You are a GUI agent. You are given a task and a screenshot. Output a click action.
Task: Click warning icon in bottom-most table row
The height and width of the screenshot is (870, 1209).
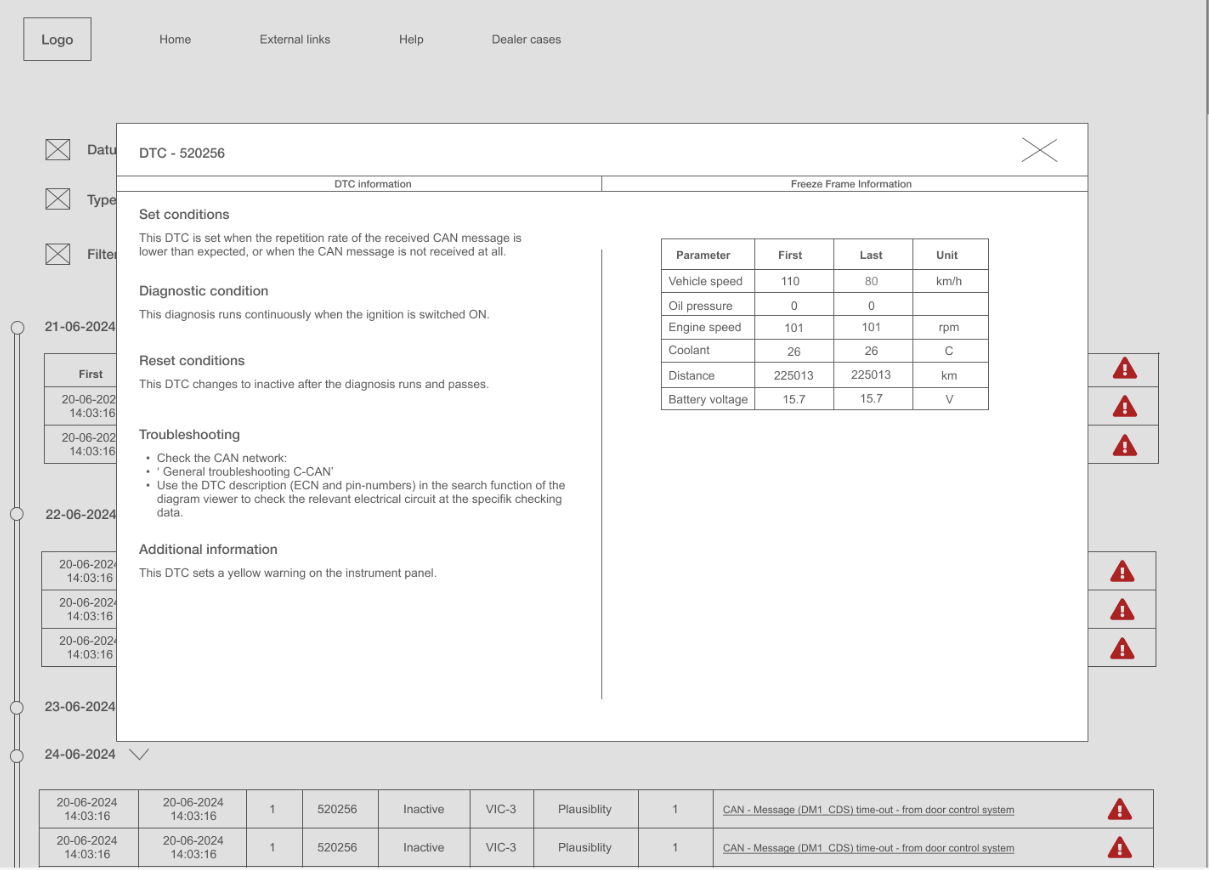1120,847
